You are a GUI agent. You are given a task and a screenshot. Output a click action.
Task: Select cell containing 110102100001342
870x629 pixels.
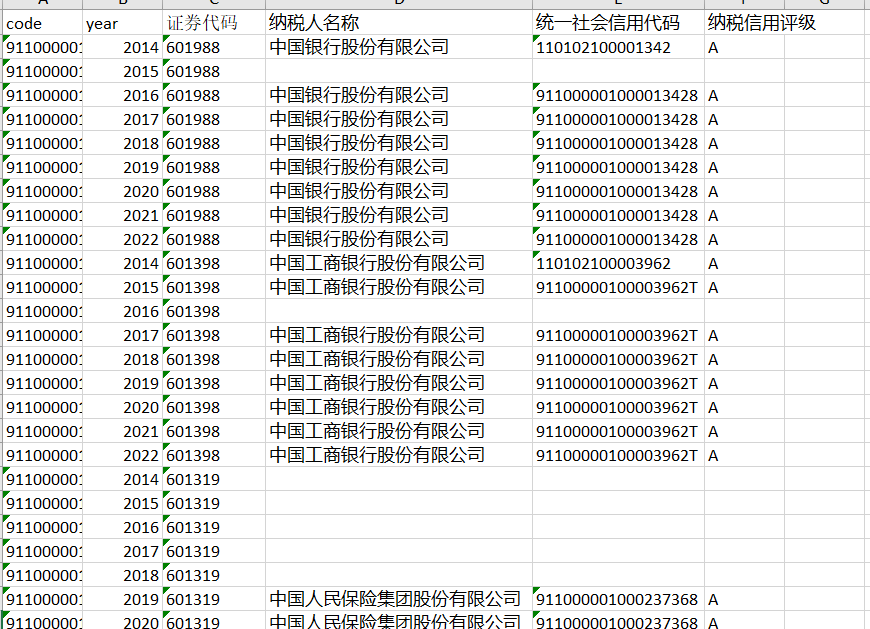click(617, 47)
